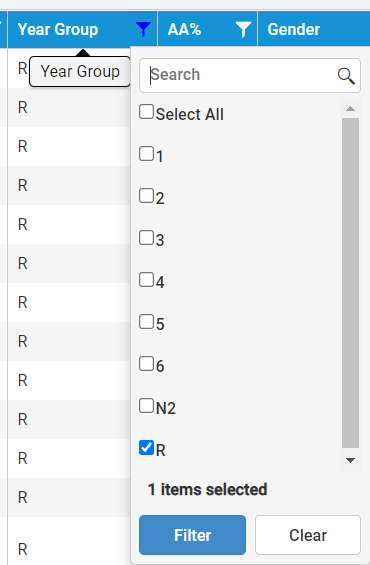Select the year 2 checkbox
The image size is (370, 565).
(x=146, y=195)
